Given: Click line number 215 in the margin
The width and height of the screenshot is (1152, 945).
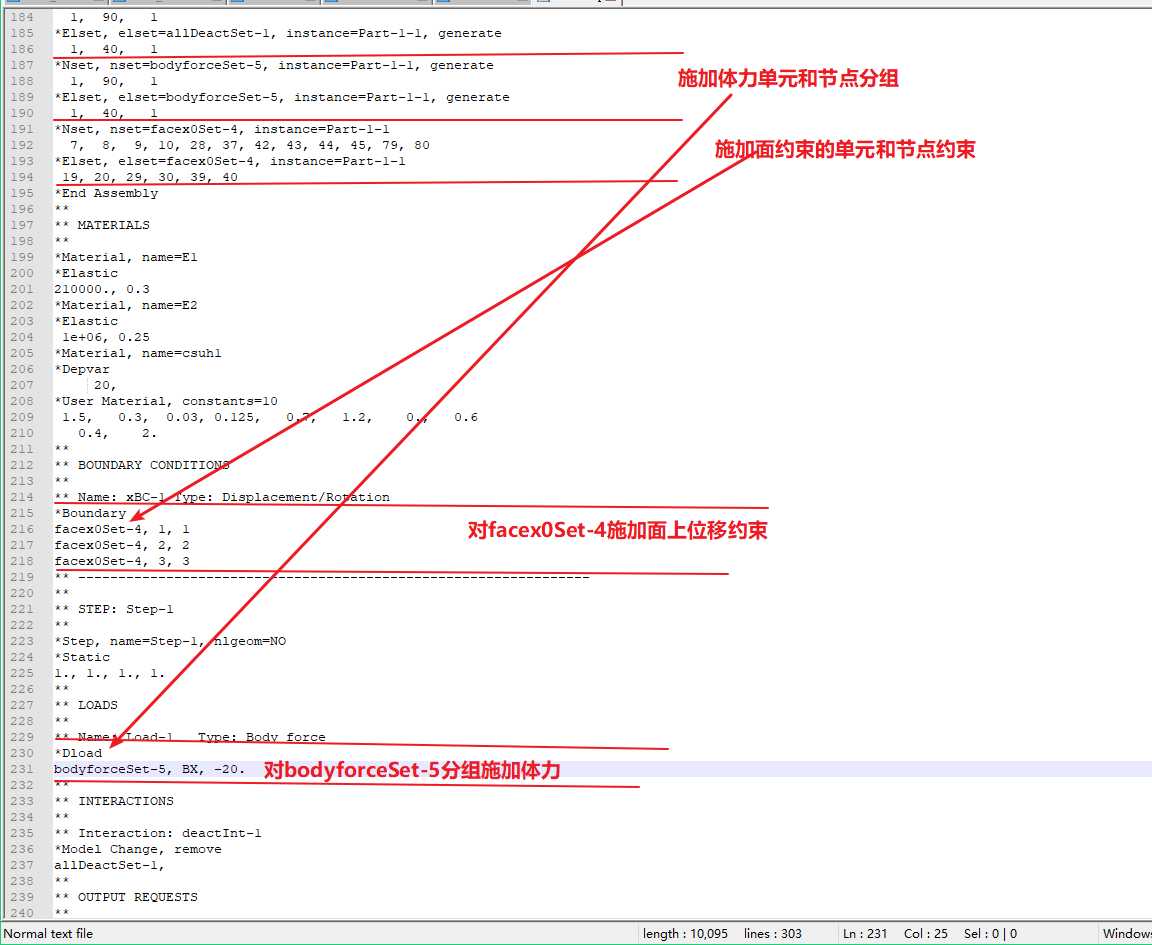Looking at the screenshot, I should tap(22, 513).
